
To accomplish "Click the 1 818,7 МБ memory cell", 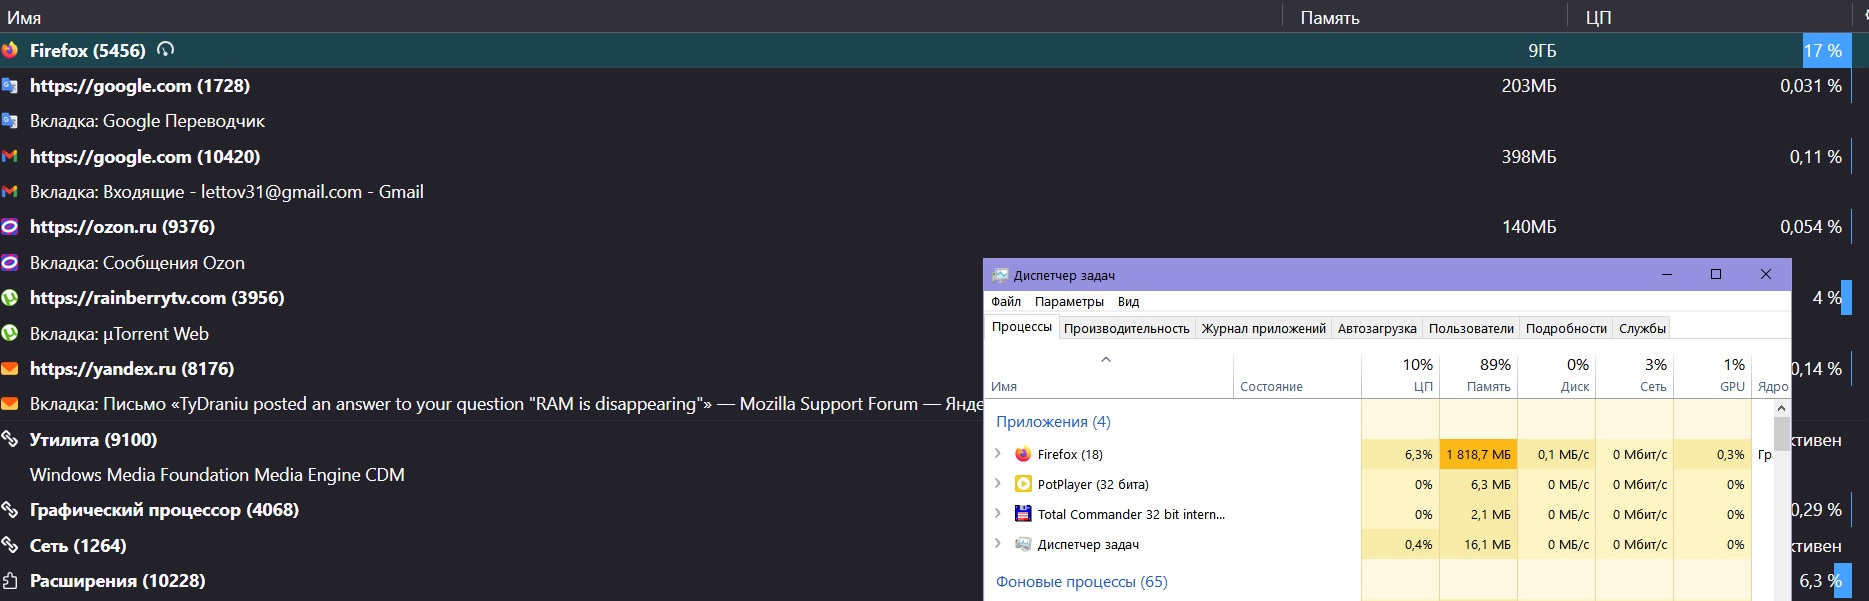I will 1478,454.
